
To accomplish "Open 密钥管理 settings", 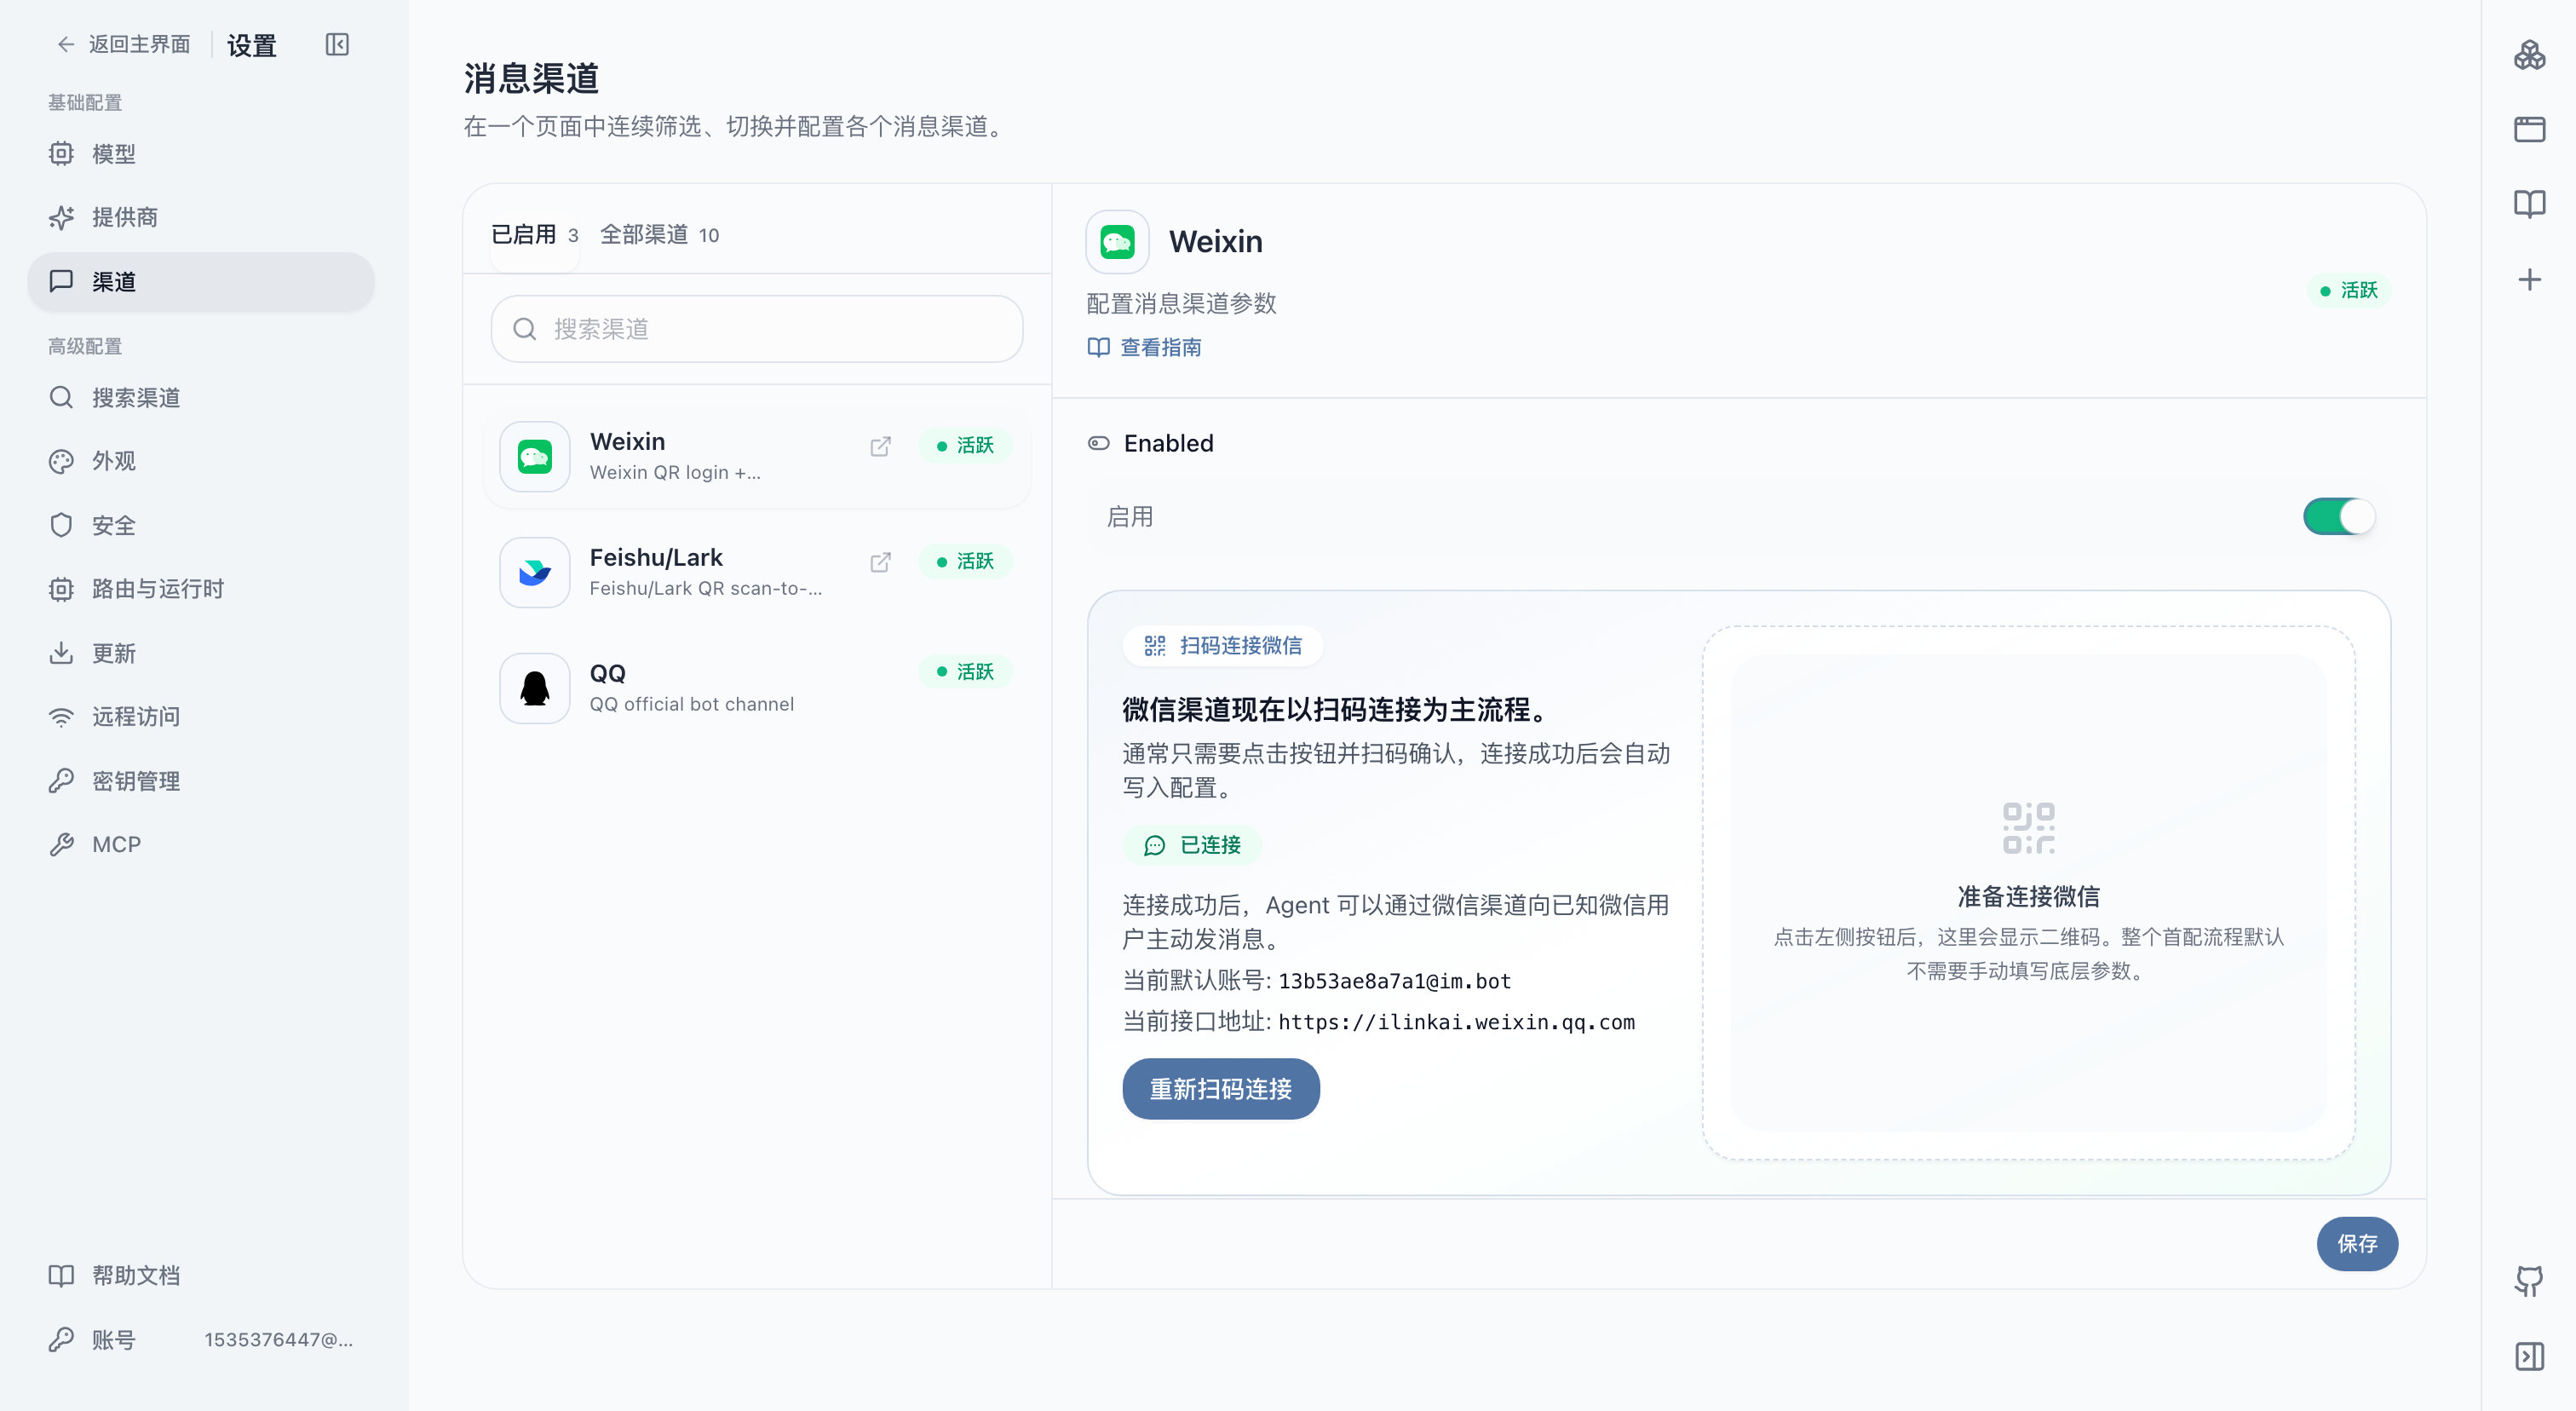I will point(200,781).
